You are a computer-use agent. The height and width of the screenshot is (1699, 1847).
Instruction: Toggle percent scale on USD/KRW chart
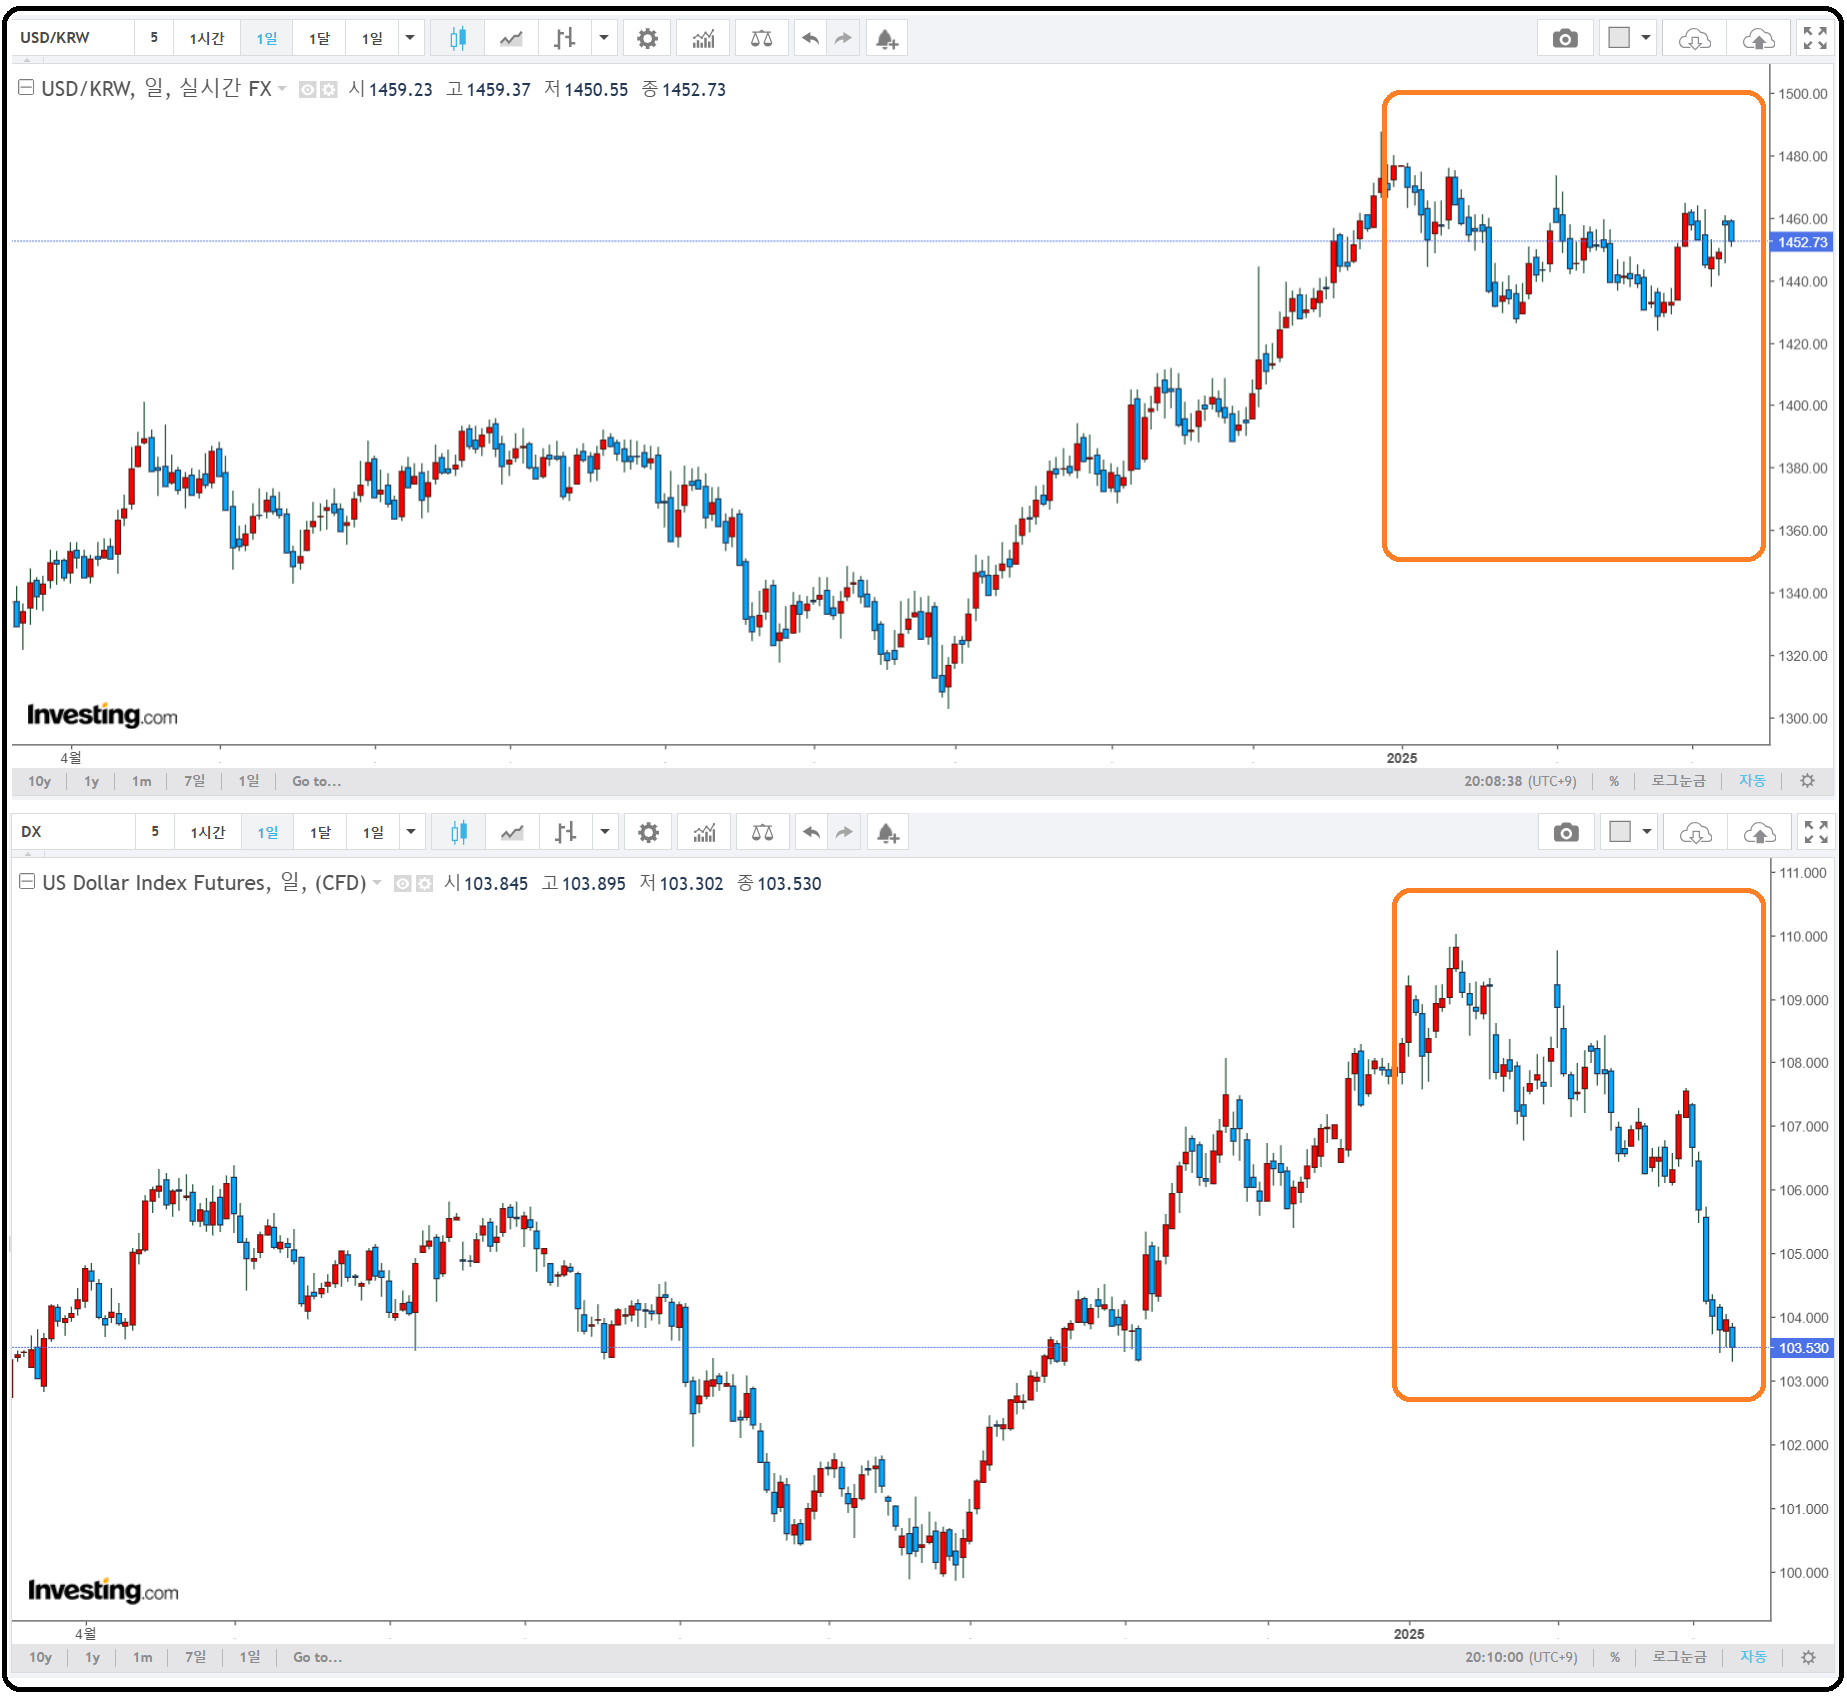(x=1614, y=781)
